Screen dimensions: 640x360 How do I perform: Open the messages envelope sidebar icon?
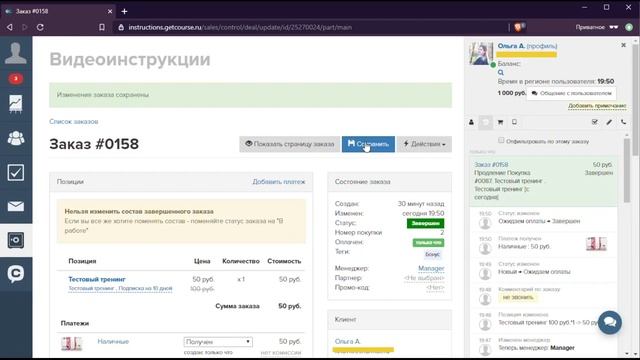(16, 206)
